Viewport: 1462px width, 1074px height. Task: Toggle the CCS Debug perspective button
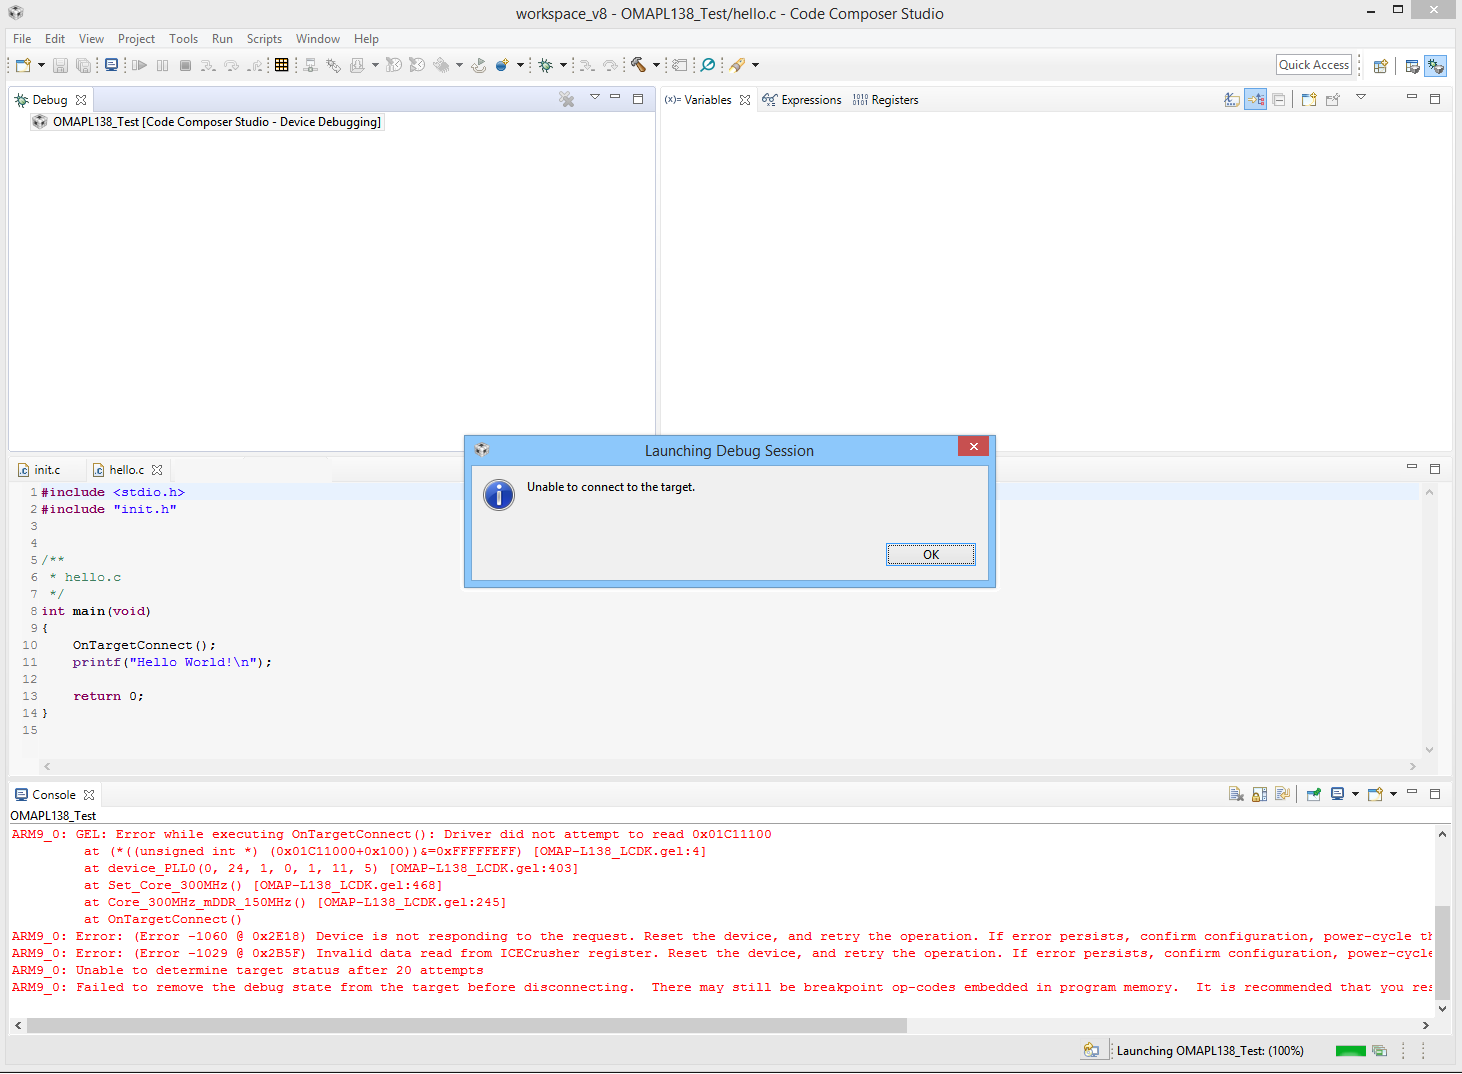1435,66
